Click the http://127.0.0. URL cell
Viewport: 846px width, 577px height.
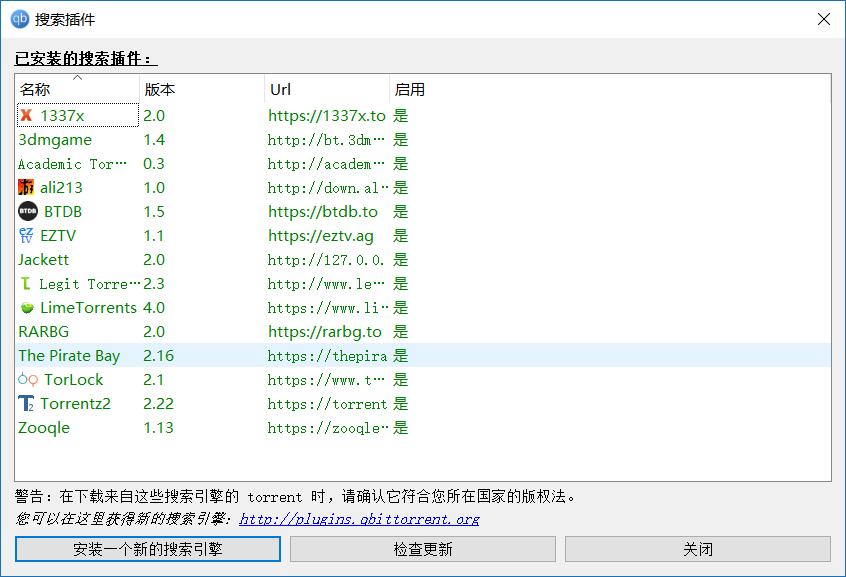(326, 260)
